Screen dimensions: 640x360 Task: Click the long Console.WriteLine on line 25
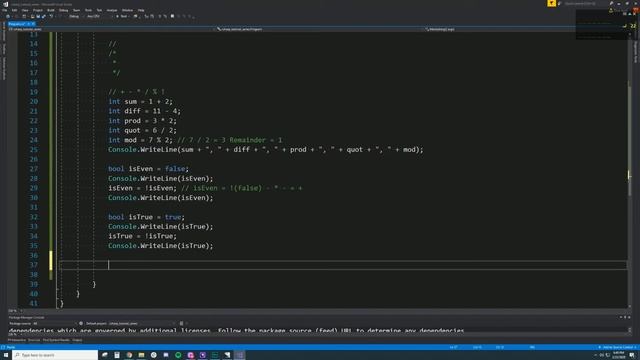click(x=266, y=149)
